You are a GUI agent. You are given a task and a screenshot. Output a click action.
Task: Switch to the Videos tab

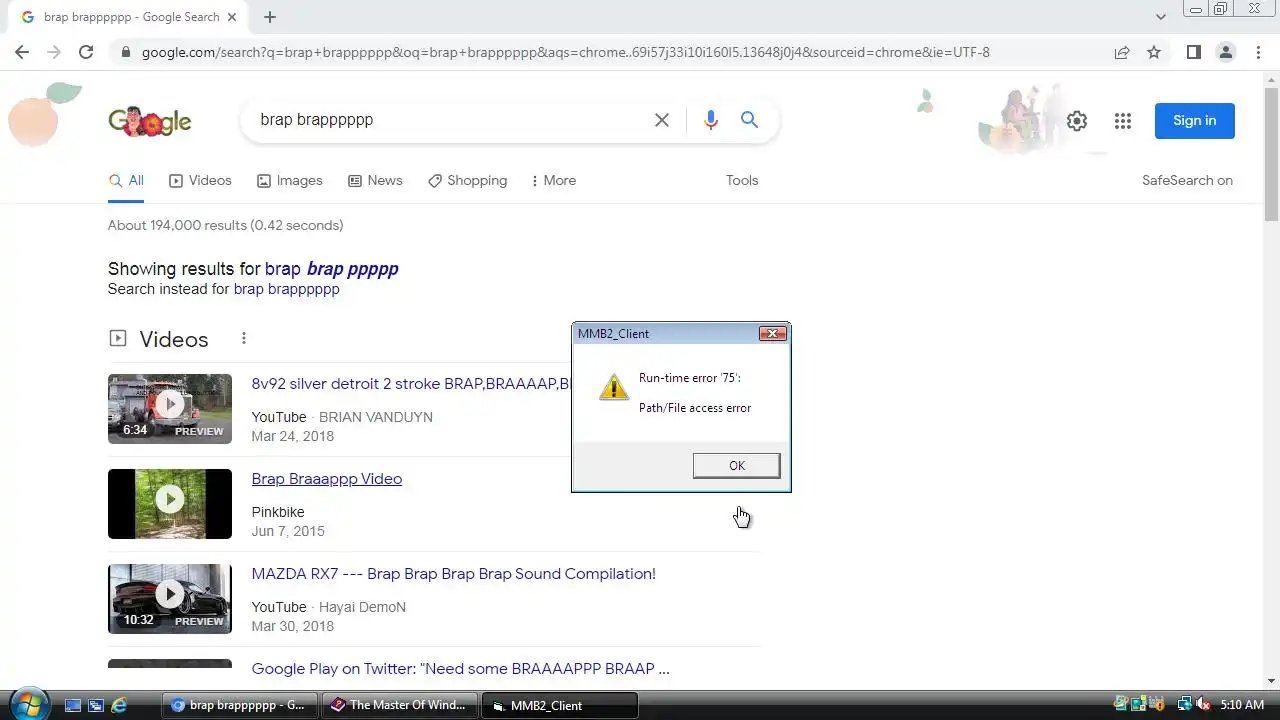(x=200, y=181)
